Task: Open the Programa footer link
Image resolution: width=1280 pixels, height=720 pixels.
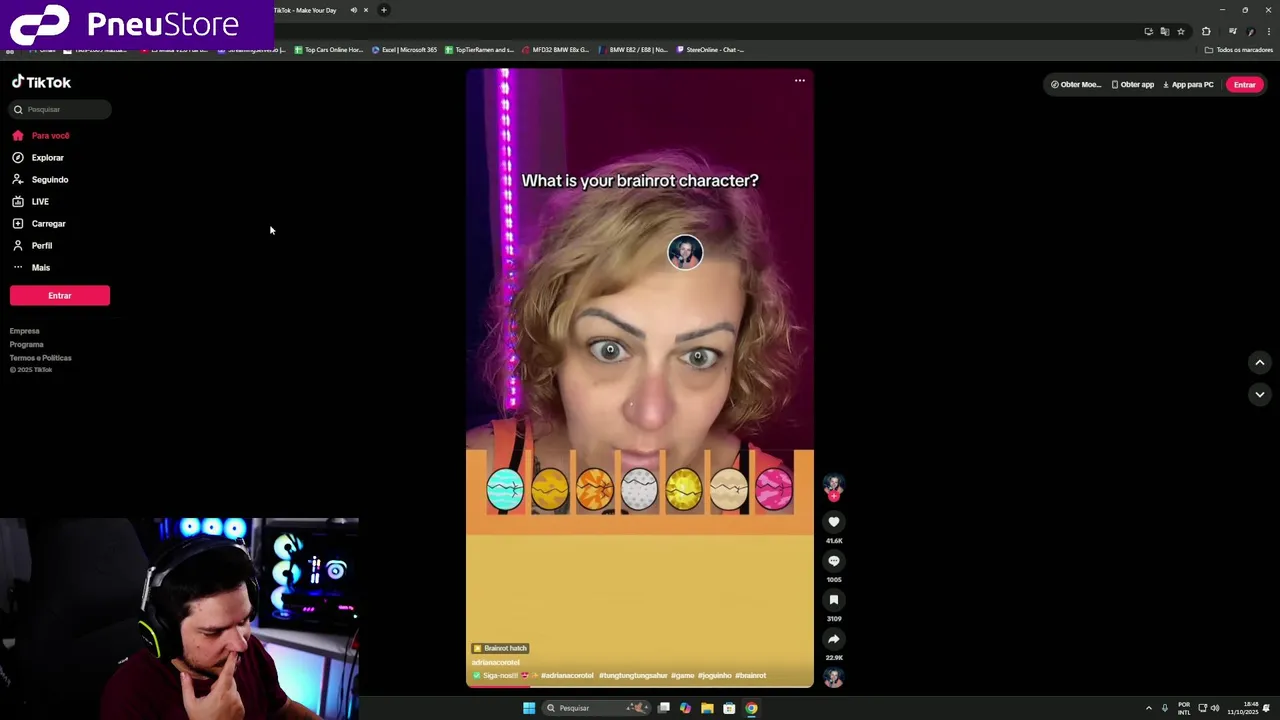Action: point(27,344)
